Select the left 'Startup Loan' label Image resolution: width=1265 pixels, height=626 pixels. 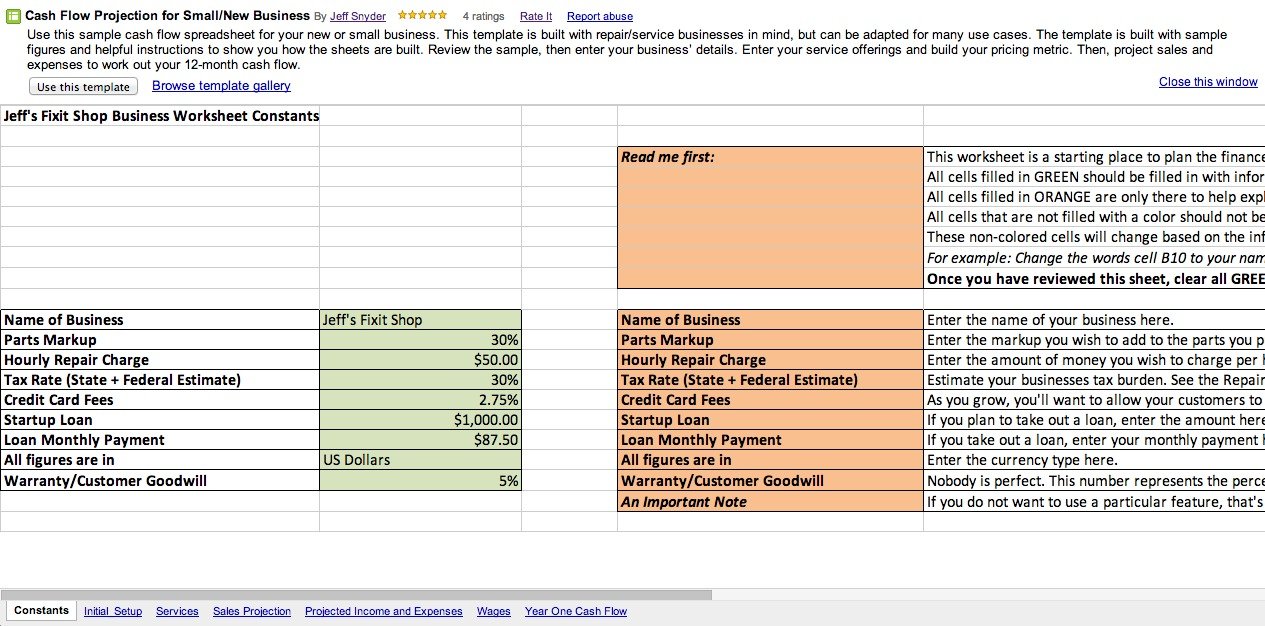click(160, 420)
